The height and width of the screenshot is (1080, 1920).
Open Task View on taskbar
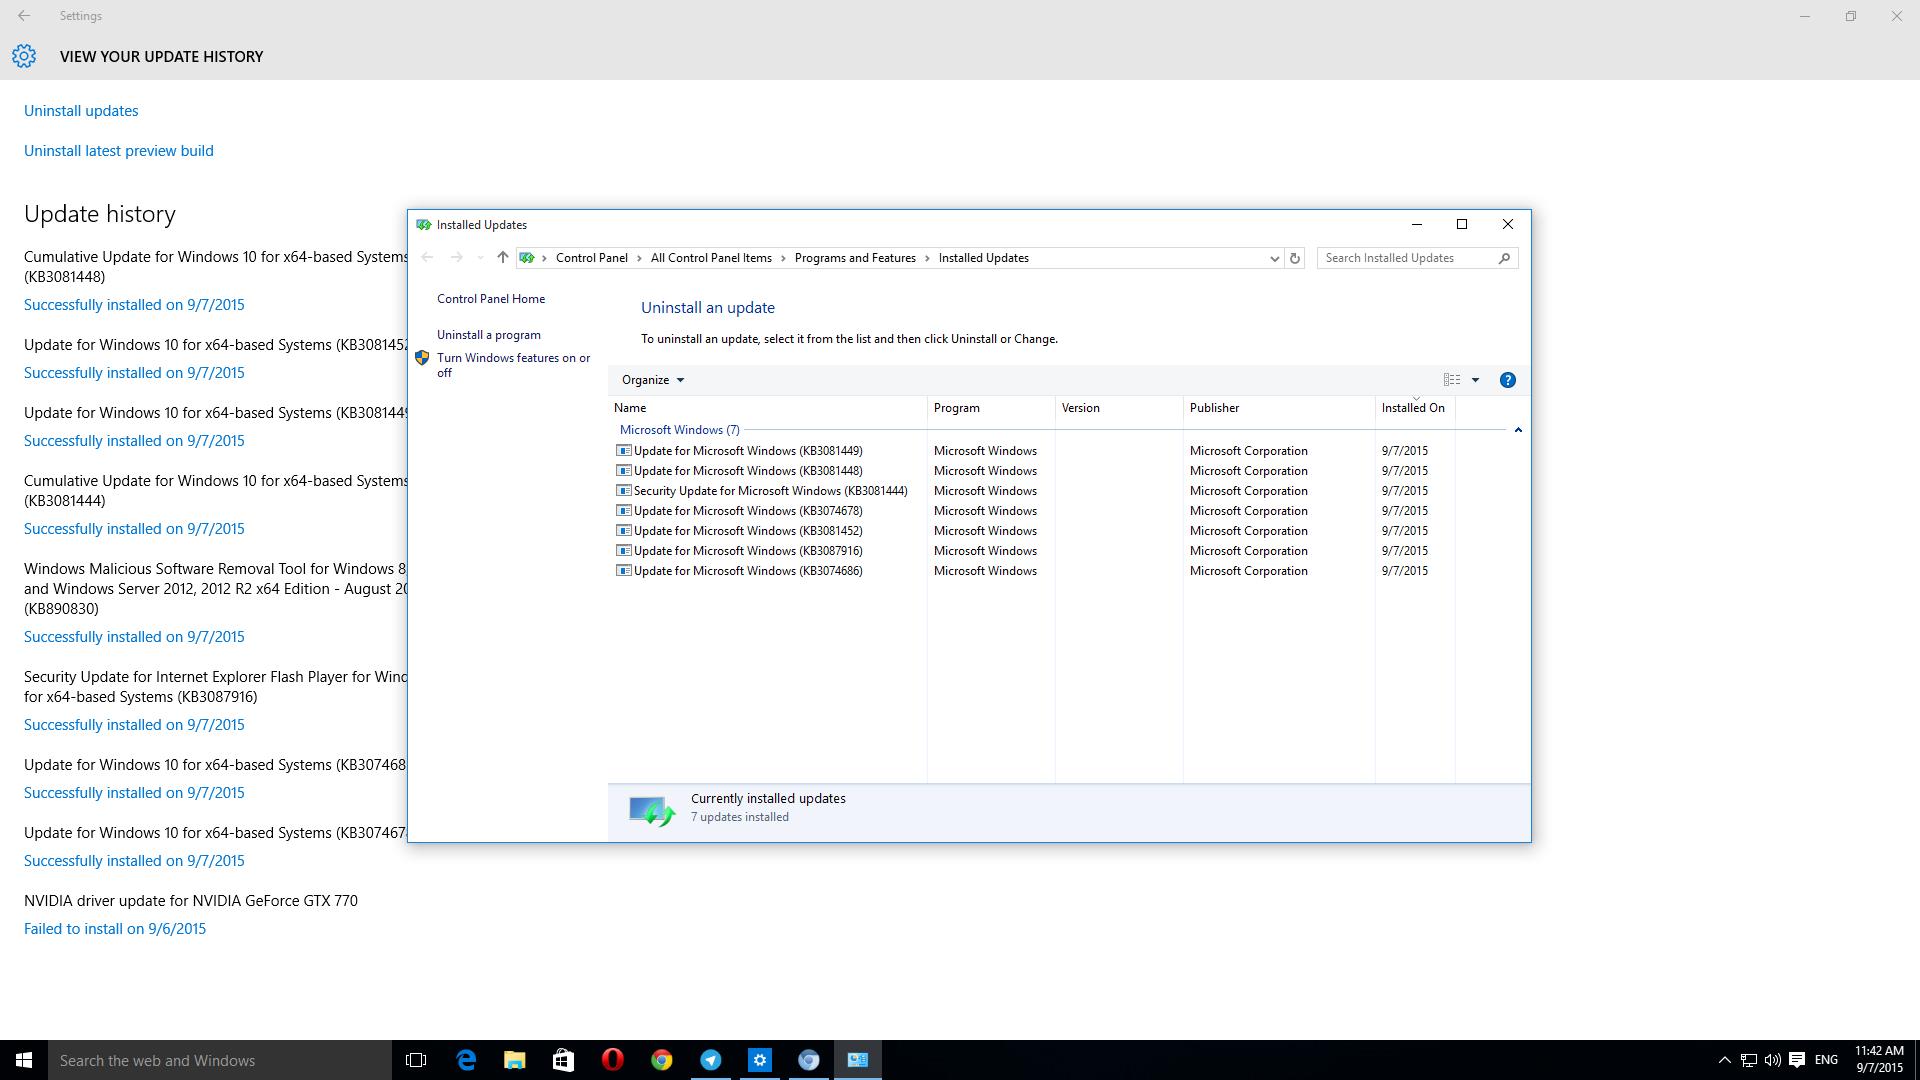coord(416,1060)
